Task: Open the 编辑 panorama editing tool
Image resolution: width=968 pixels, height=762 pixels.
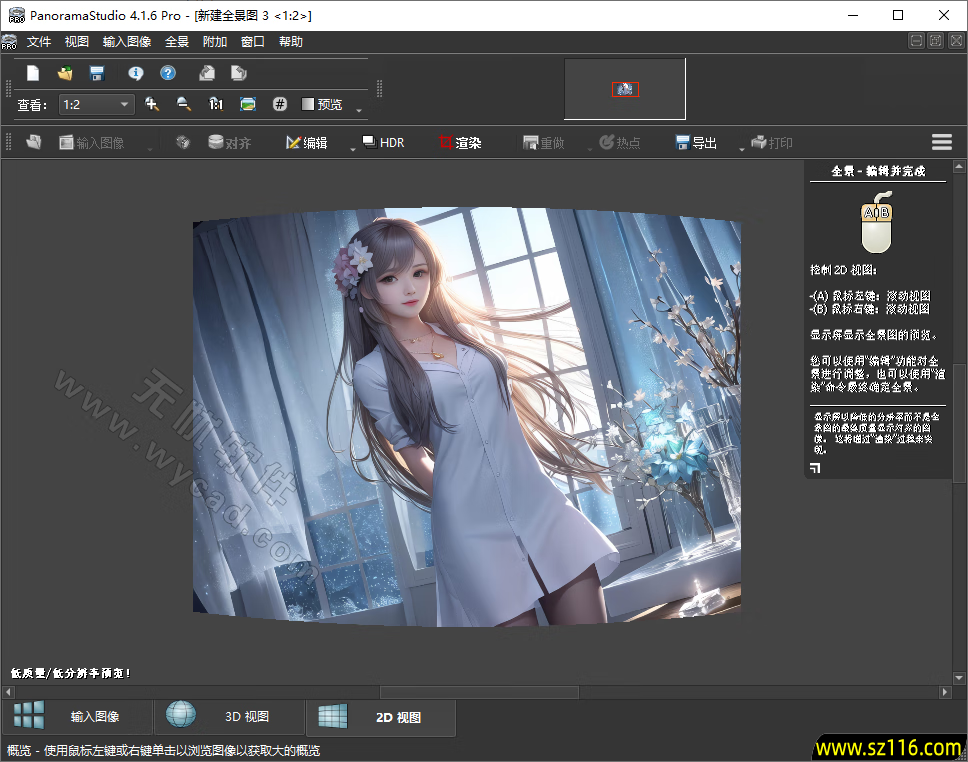Action: 306,142
